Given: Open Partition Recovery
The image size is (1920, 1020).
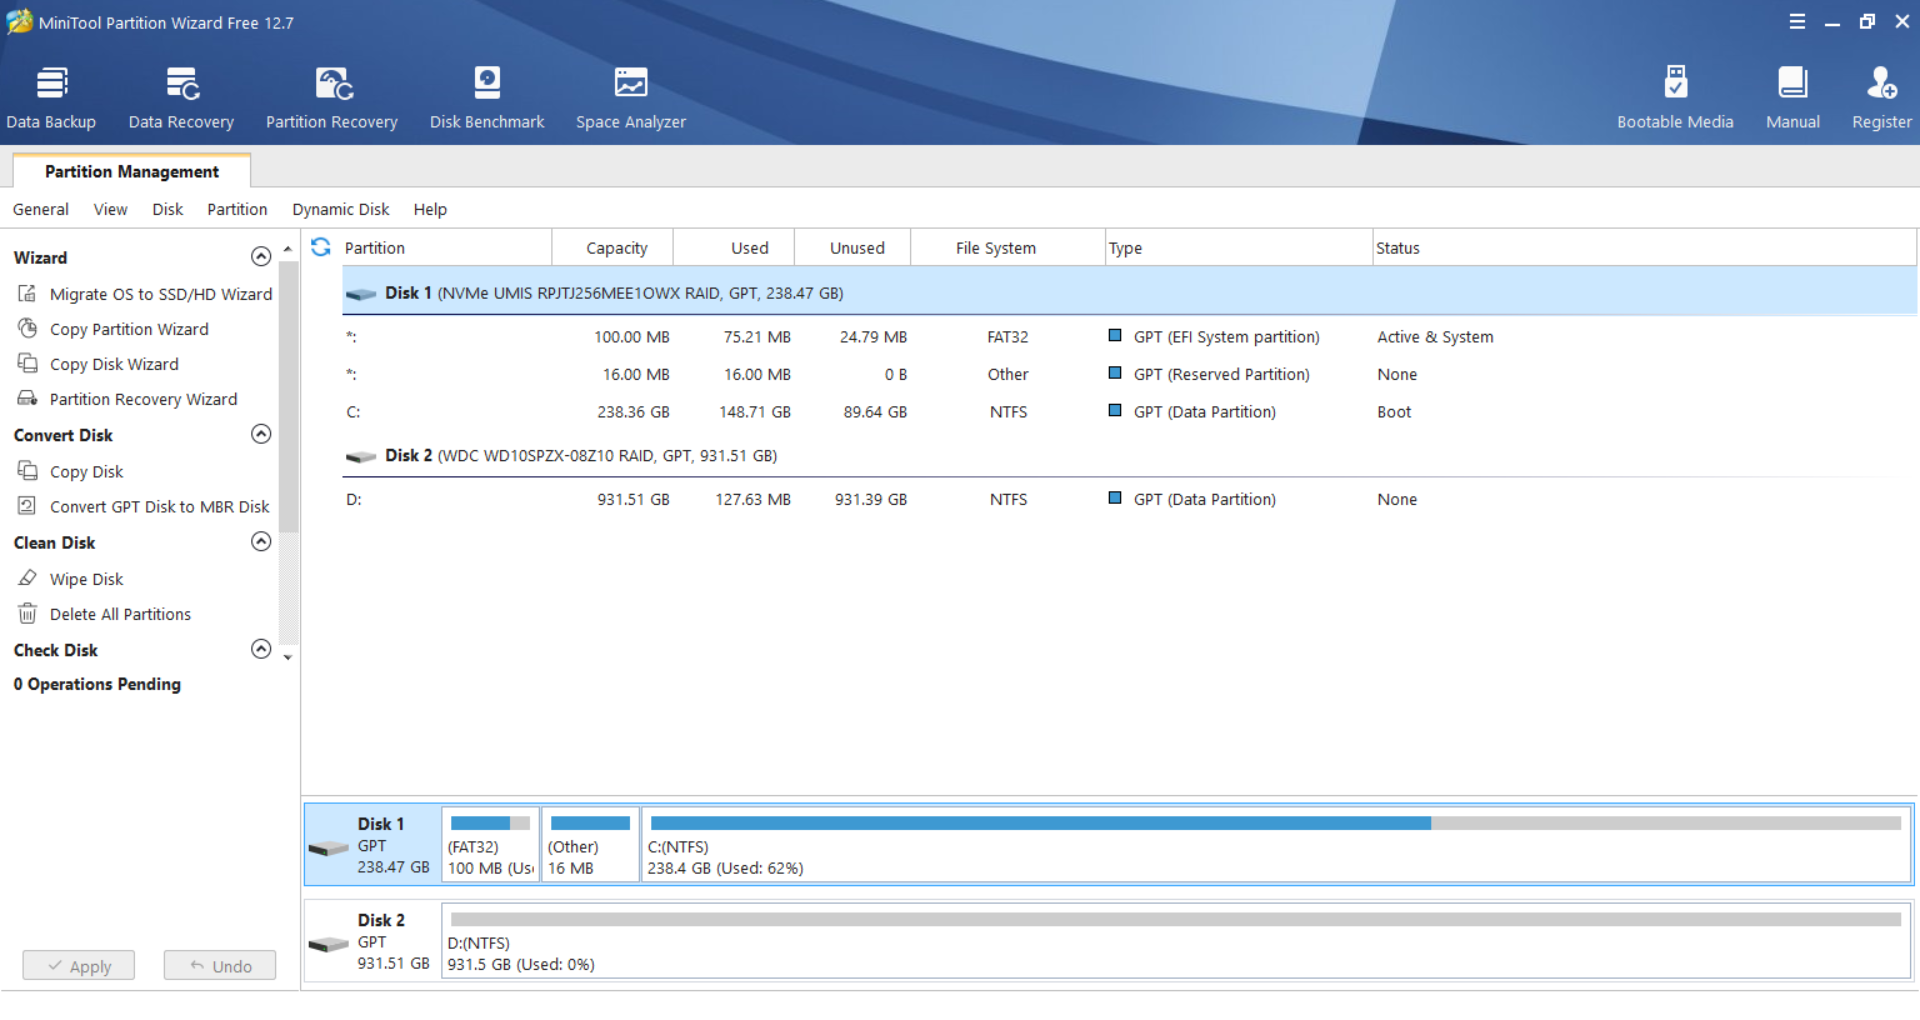Looking at the screenshot, I should 332,97.
